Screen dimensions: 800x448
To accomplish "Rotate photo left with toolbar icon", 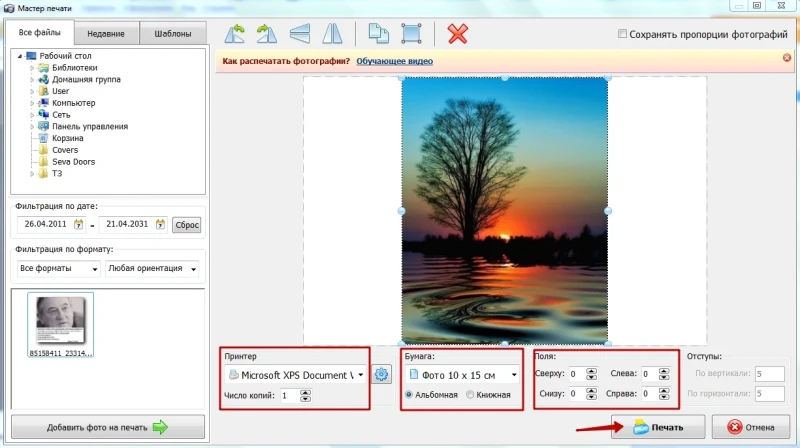I will click(235, 34).
